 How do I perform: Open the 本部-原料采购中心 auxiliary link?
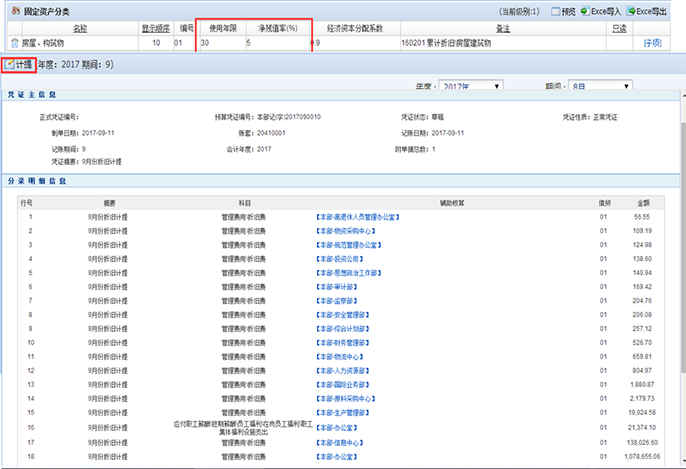(x=346, y=399)
